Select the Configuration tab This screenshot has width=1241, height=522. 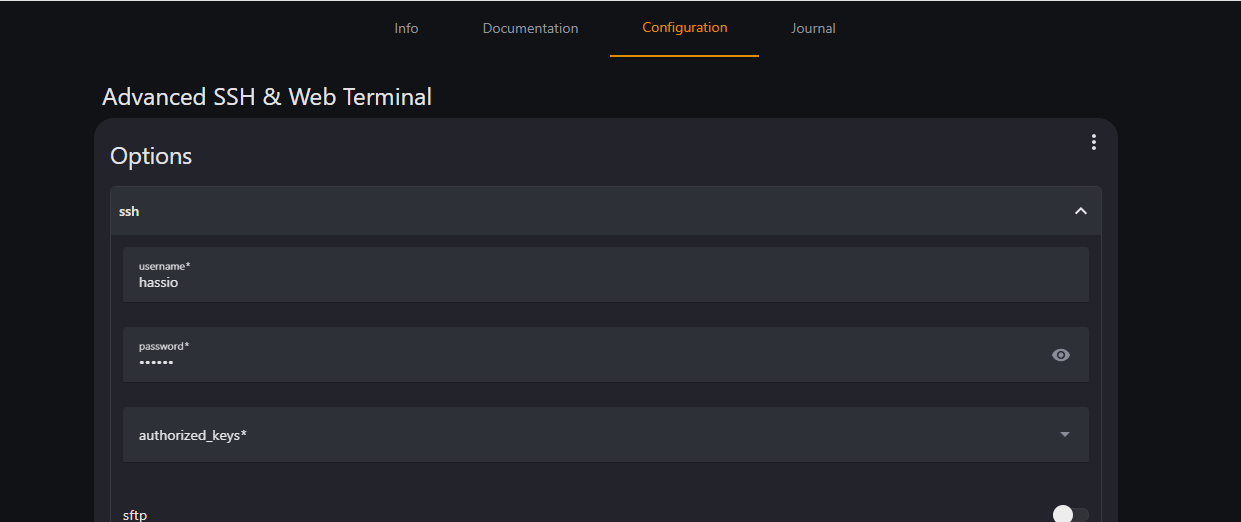click(x=684, y=28)
